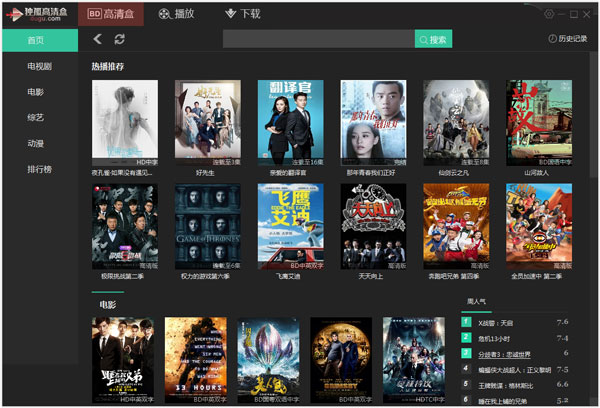Open 全员加速中 第二季 poster
Viewport: 600px width, 408px height.
(539, 227)
